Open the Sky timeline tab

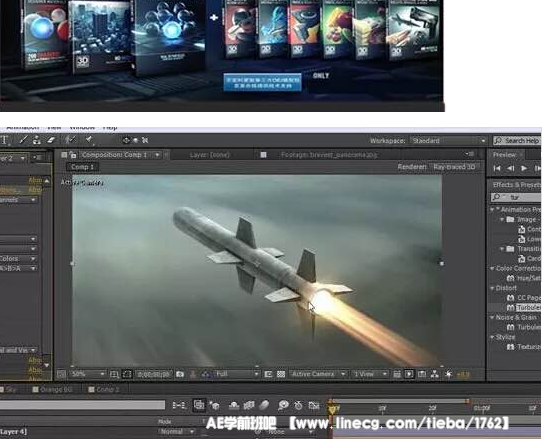pyautogui.click(x=11, y=390)
